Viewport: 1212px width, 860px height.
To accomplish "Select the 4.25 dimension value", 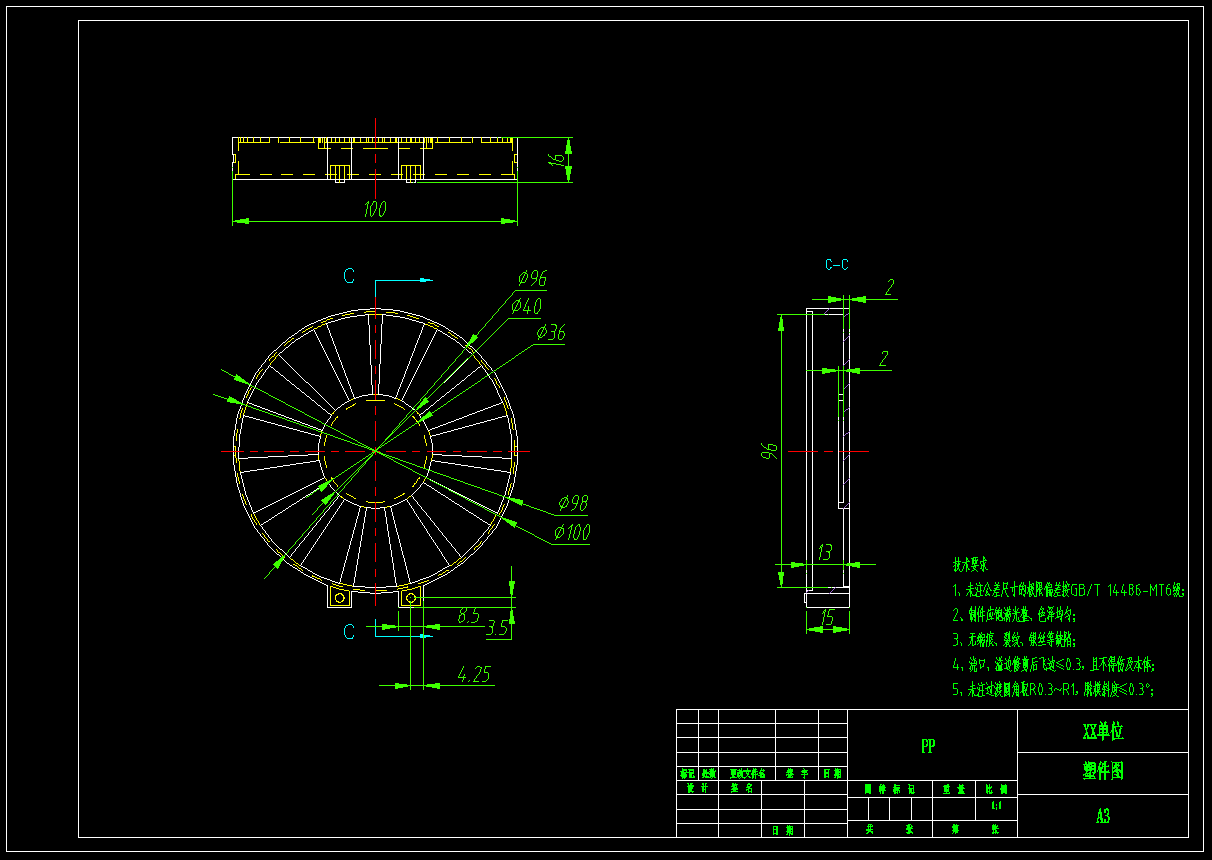I will [475, 675].
